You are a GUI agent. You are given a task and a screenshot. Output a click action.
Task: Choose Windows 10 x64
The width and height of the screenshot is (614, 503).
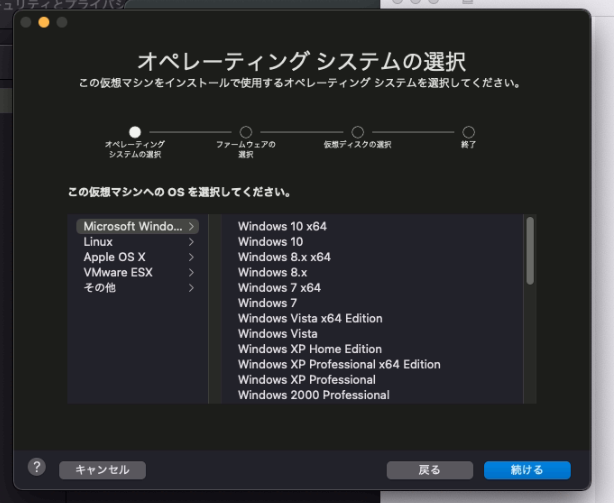(x=282, y=226)
